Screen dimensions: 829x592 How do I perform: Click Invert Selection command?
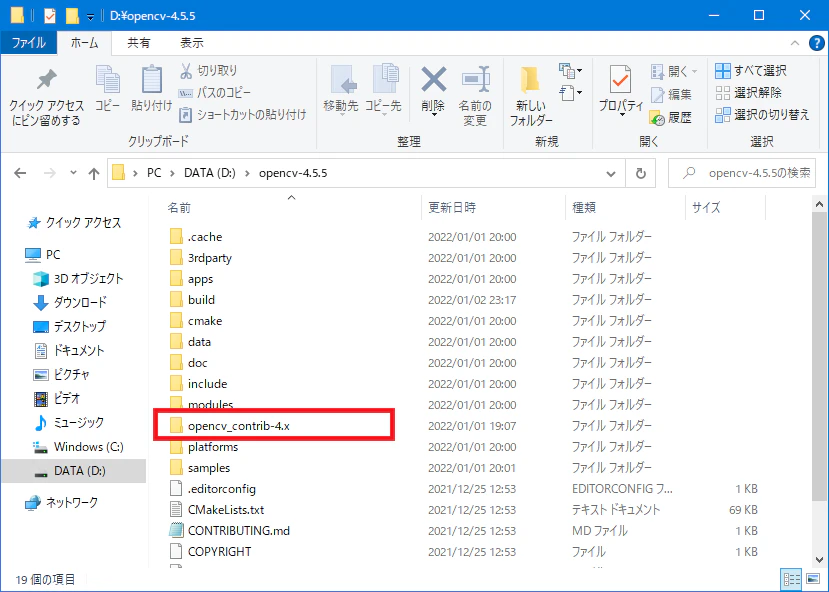(x=762, y=115)
